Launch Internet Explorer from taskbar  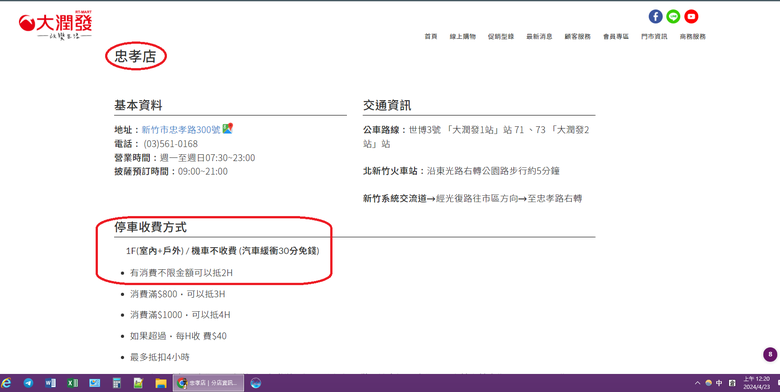6,383
